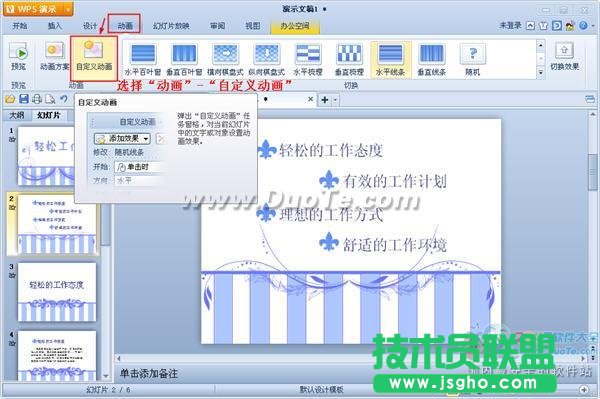Expand the transition gallery with bottom arrow
Image resolution: width=600 pixels, height=399 pixels.
(x=540, y=72)
